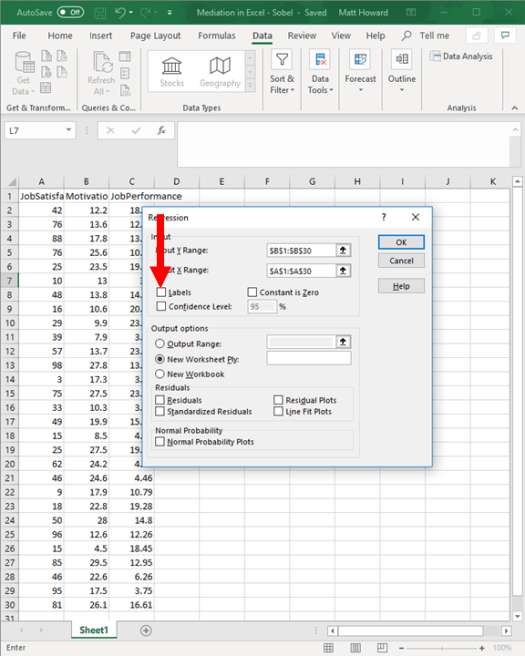
Task: Undo last action with the Undo icon
Action: tap(120, 13)
